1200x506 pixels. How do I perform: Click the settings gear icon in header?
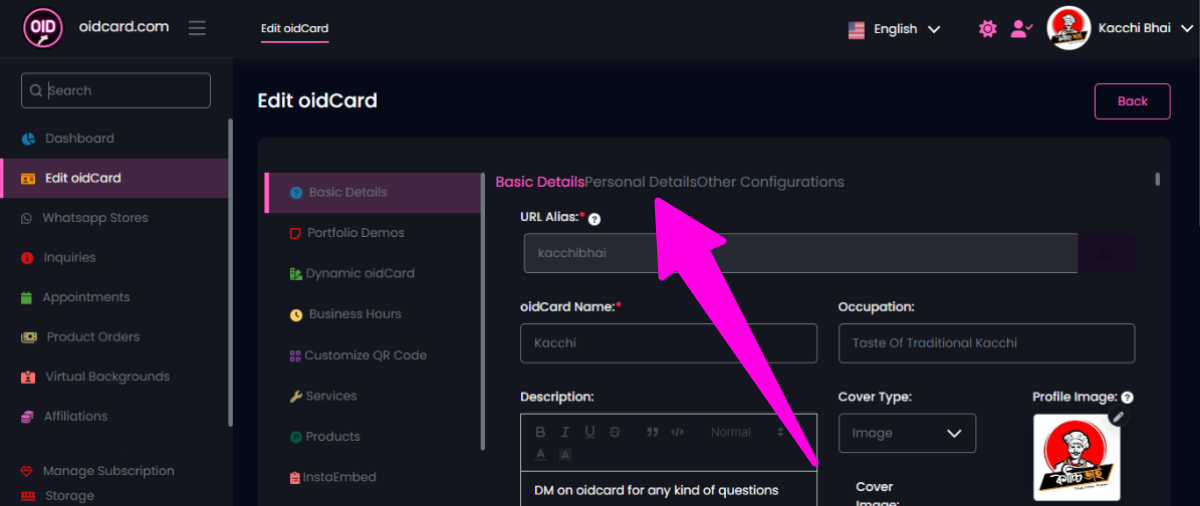988,29
